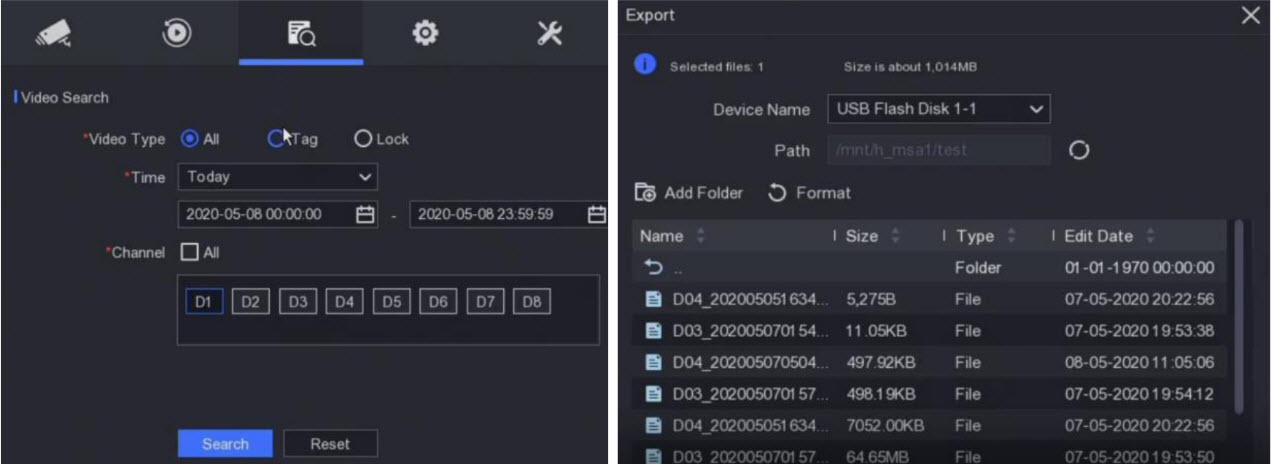
Task: Open the playback icon in top bar
Action: (176, 33)
